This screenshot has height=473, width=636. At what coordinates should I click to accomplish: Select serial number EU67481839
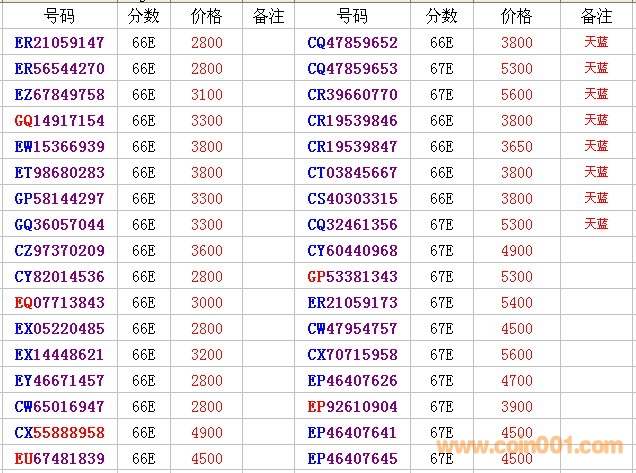60,459
